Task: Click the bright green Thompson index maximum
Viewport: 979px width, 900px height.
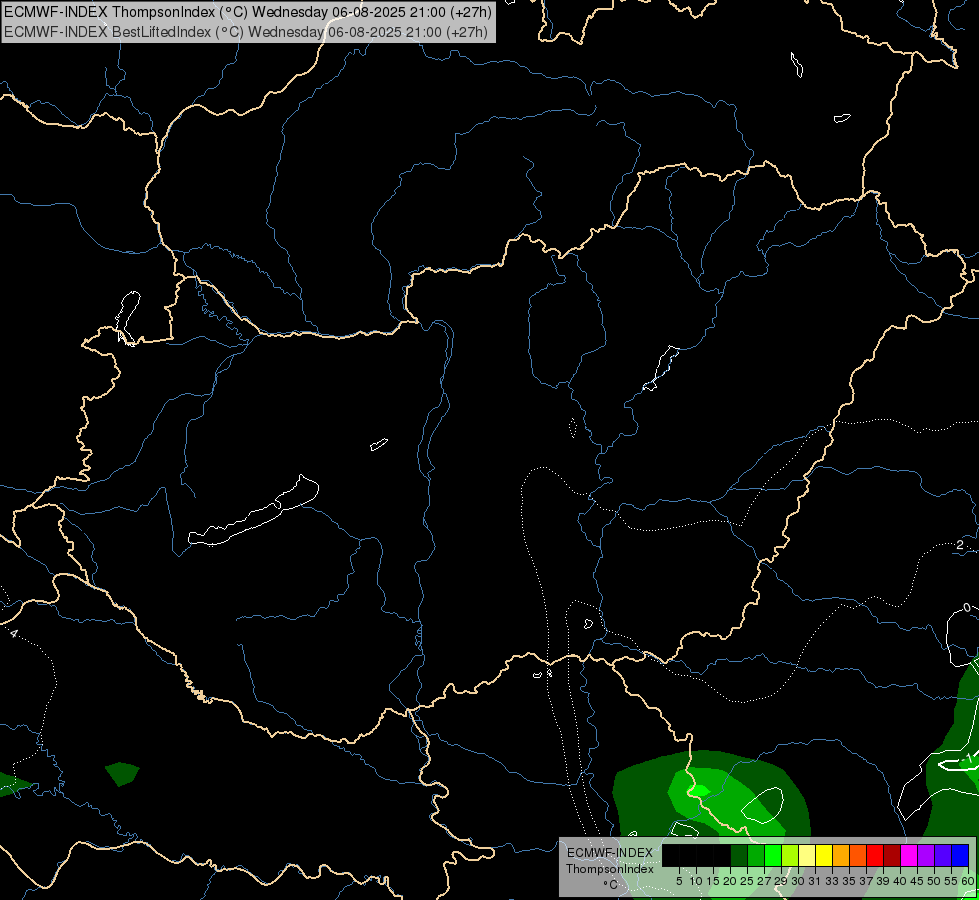Action: point(699,791)
